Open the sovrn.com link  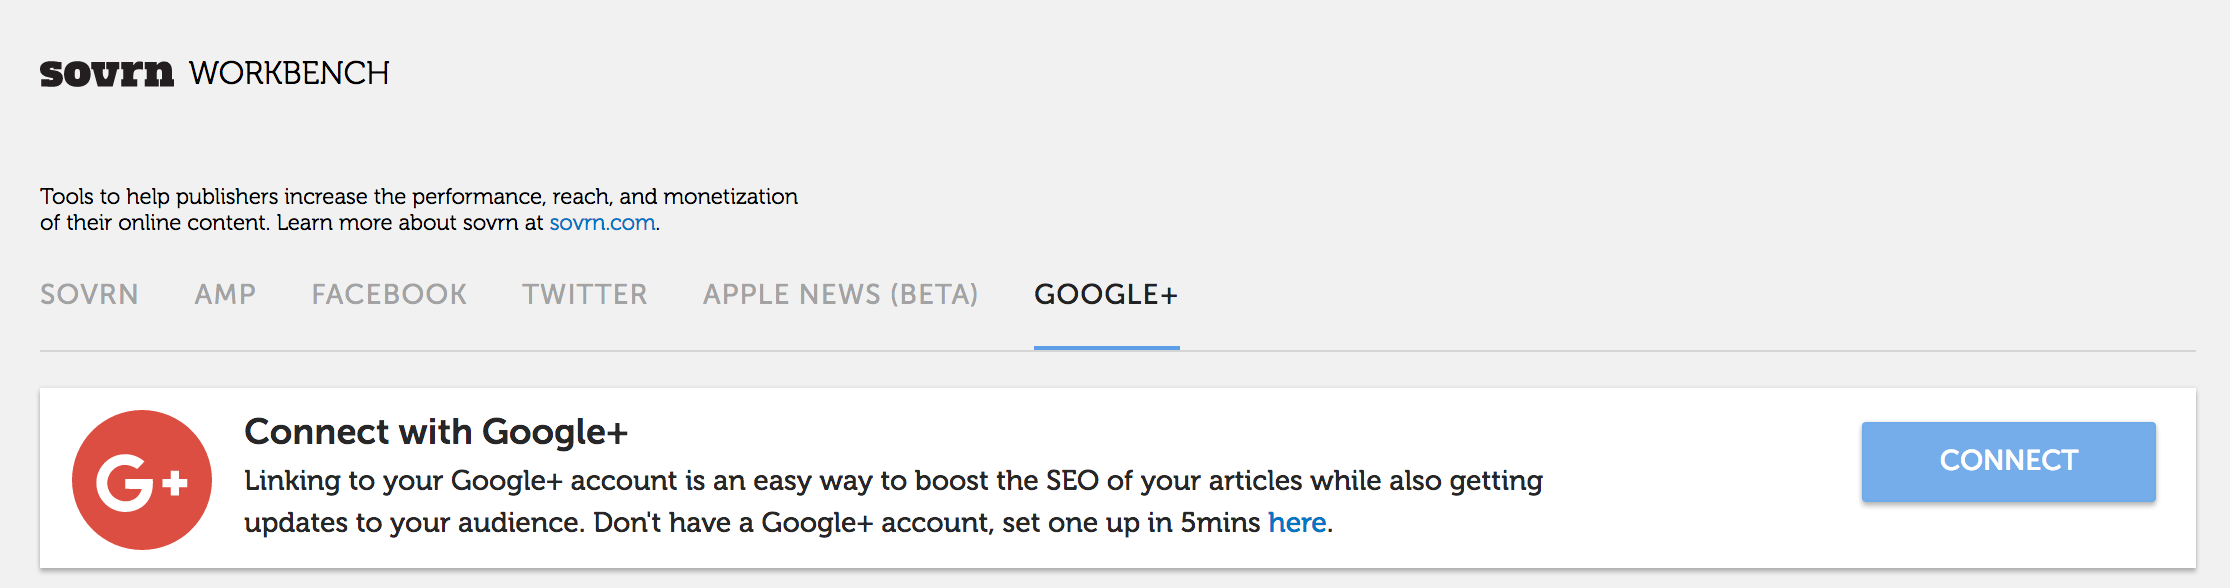coord(602,222)
